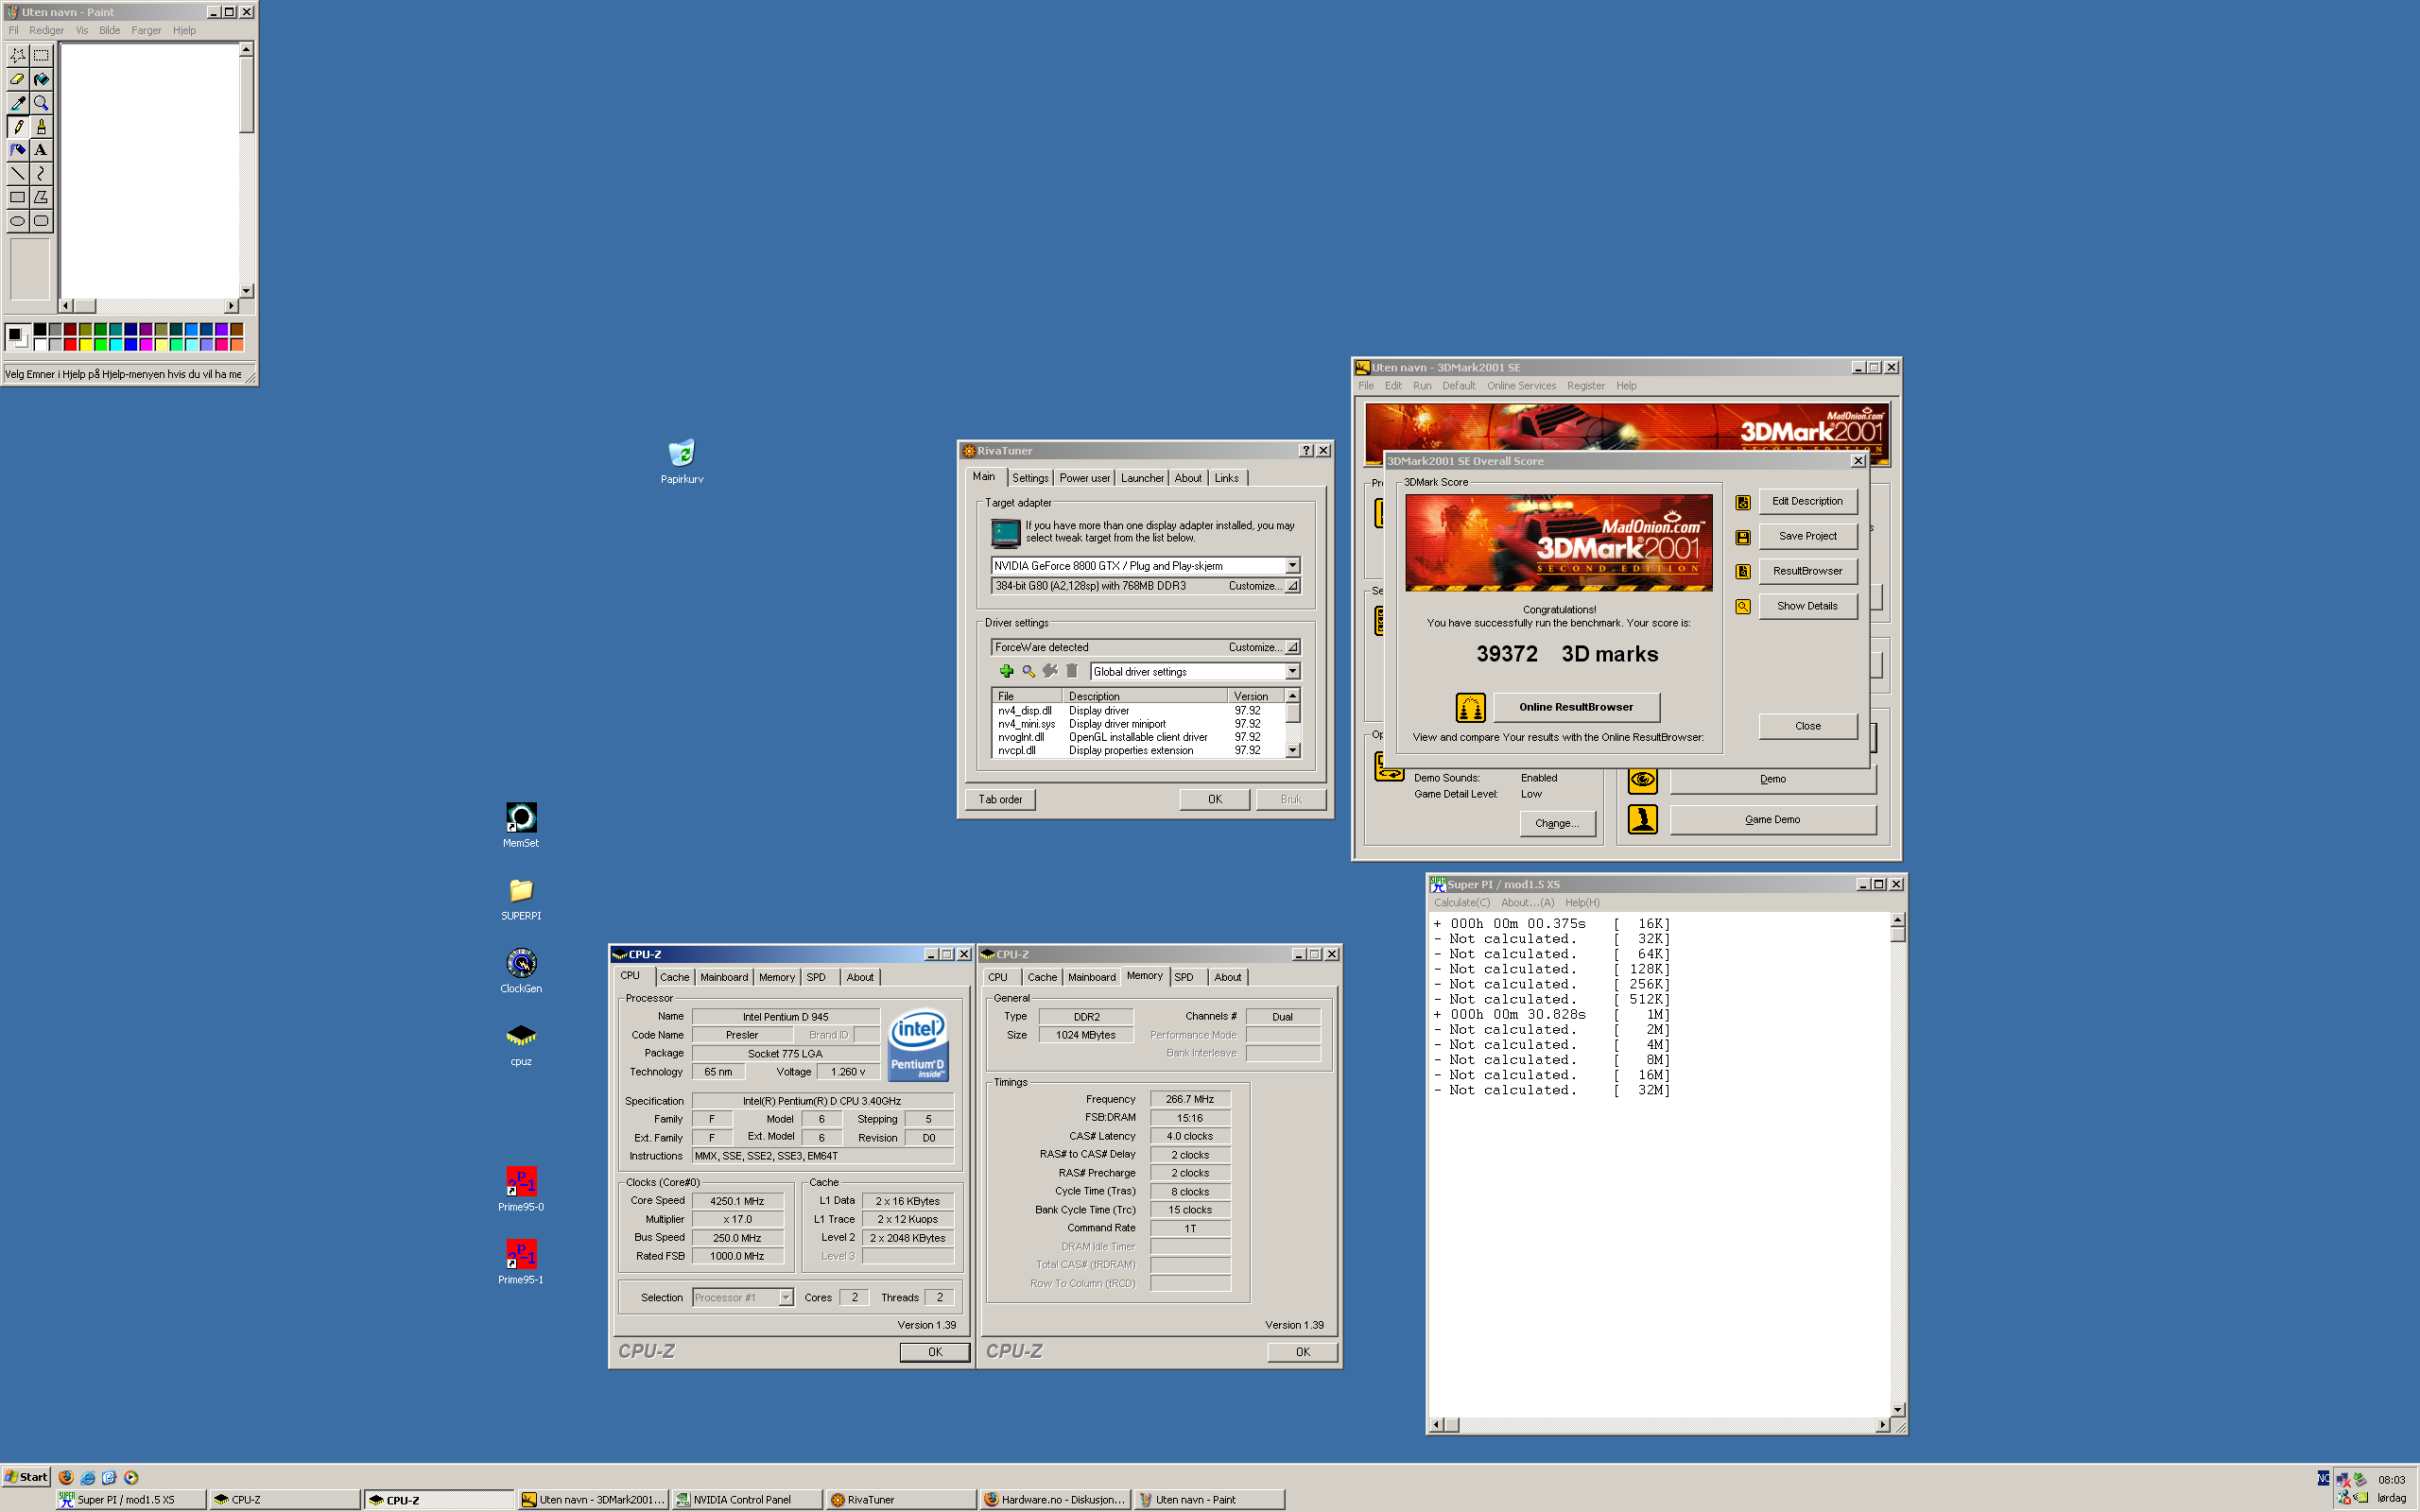Choose the Polygon shape tool
2420x1512 pixels.
coord(41,198)
